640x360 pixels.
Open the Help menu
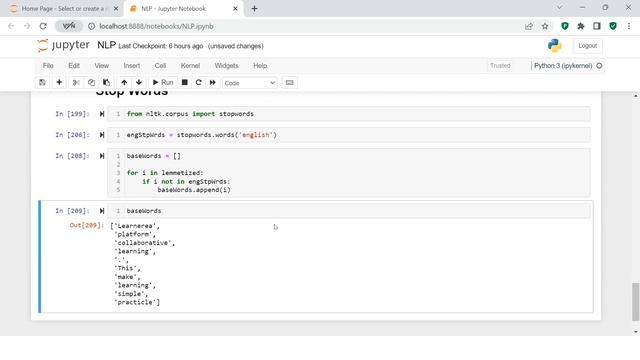[x=260, y=66]
